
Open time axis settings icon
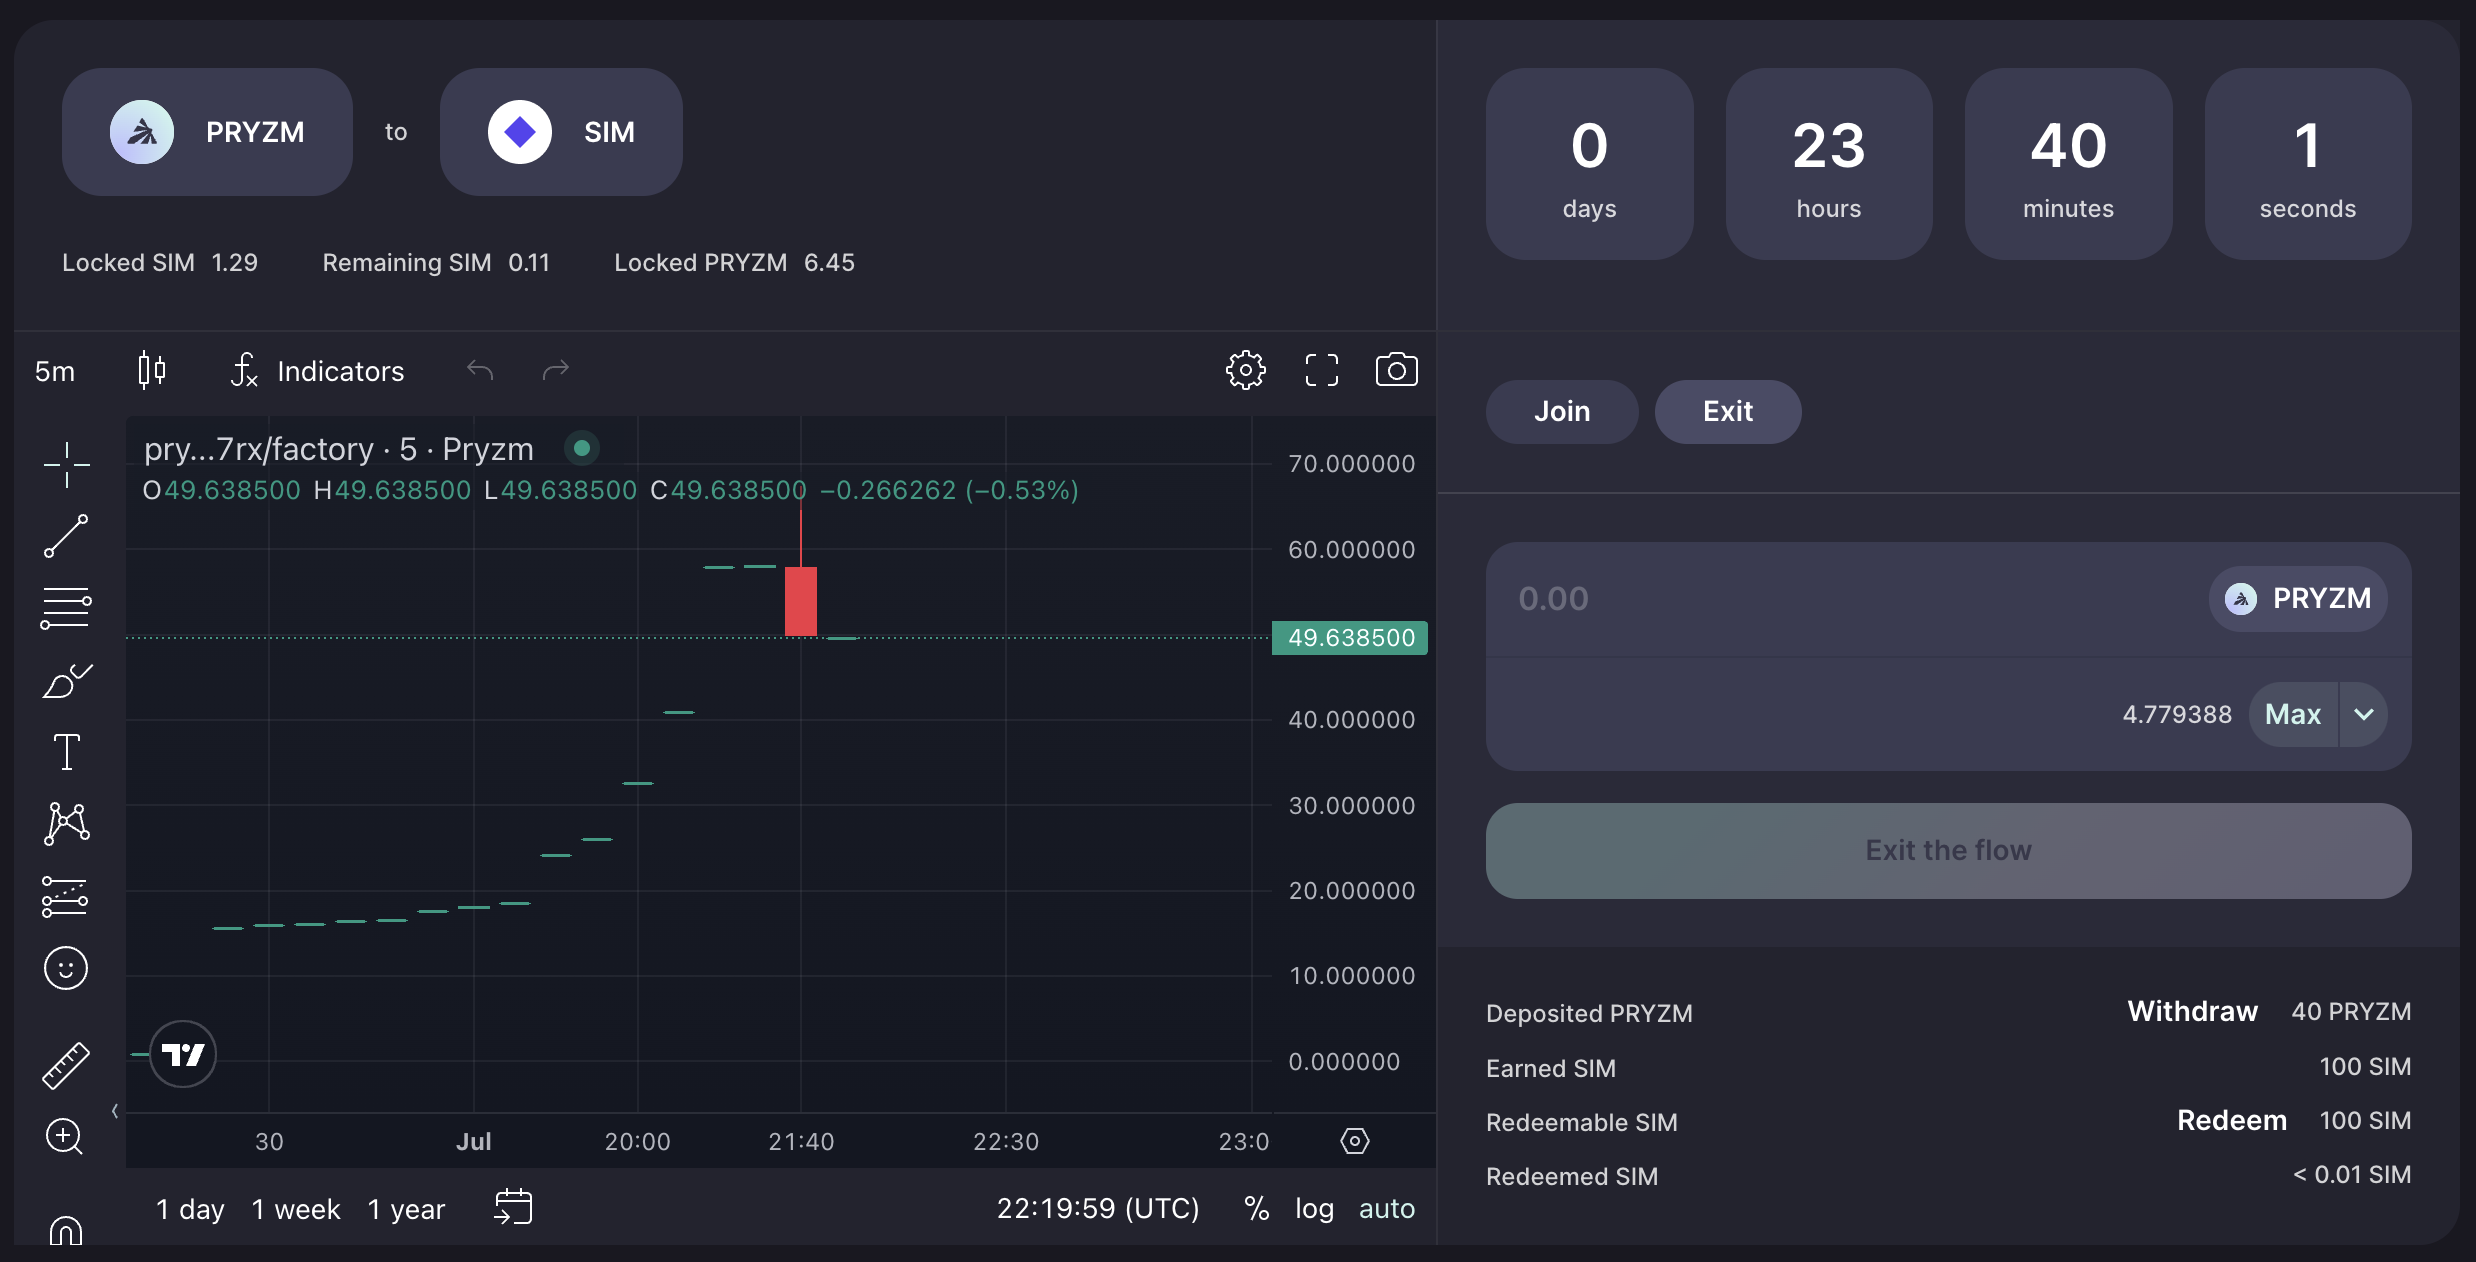pos(1355,1141)
